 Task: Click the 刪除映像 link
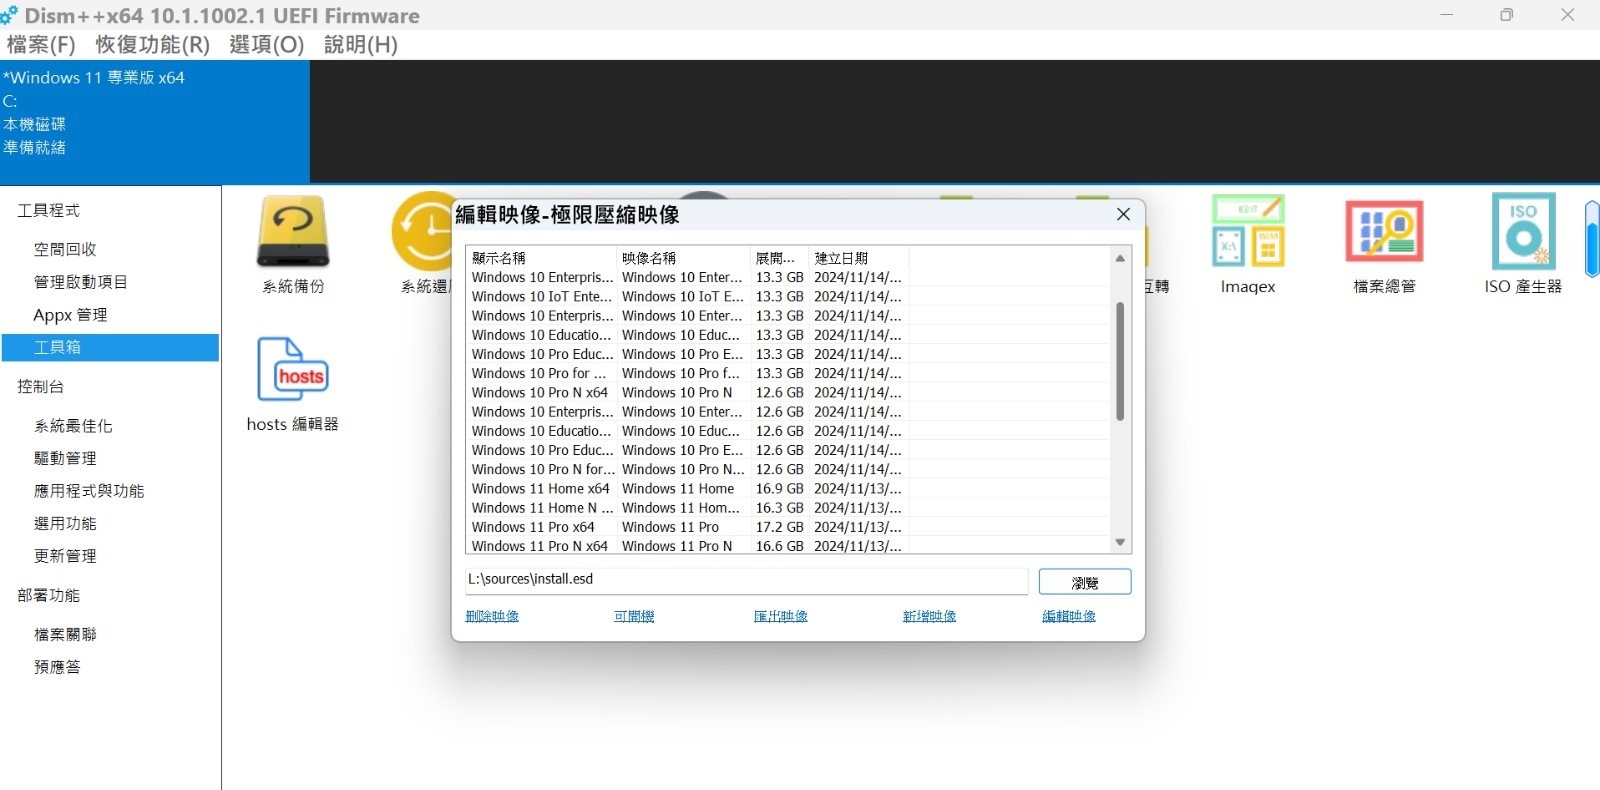(x=492, y=616)
